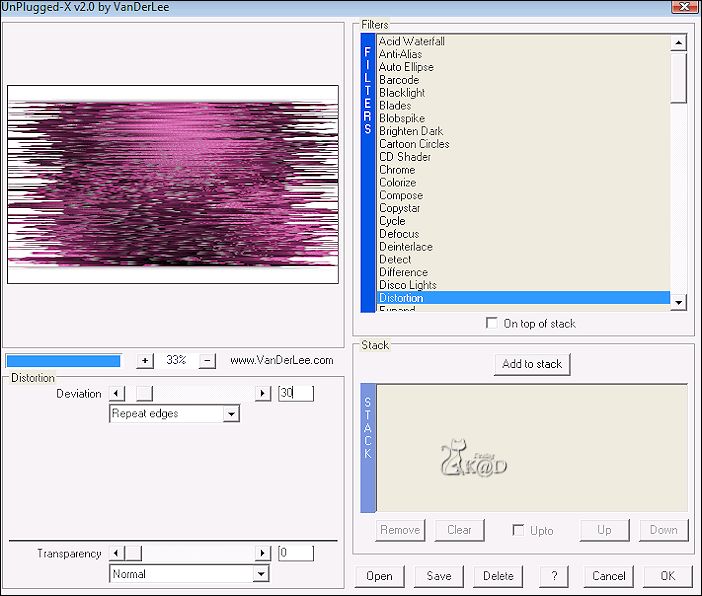Click Add to stack button
The width and height of the screenshot is (702, 596).
pyautogui.click(x=532, y=364)
